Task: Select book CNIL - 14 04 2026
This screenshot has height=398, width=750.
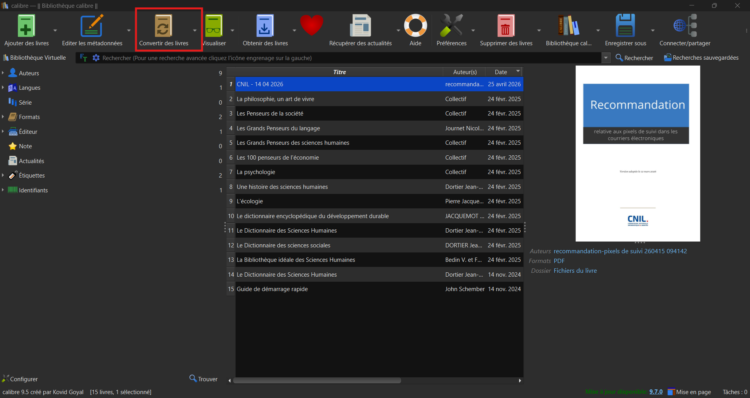Action: [x=379, y=84]
